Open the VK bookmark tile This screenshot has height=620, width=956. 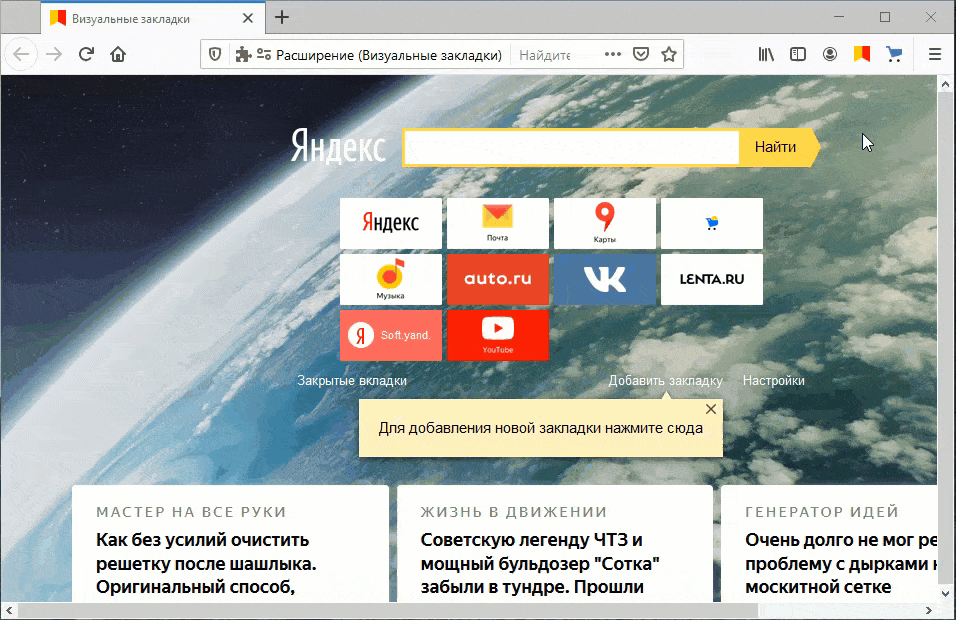tap(604, 279)
